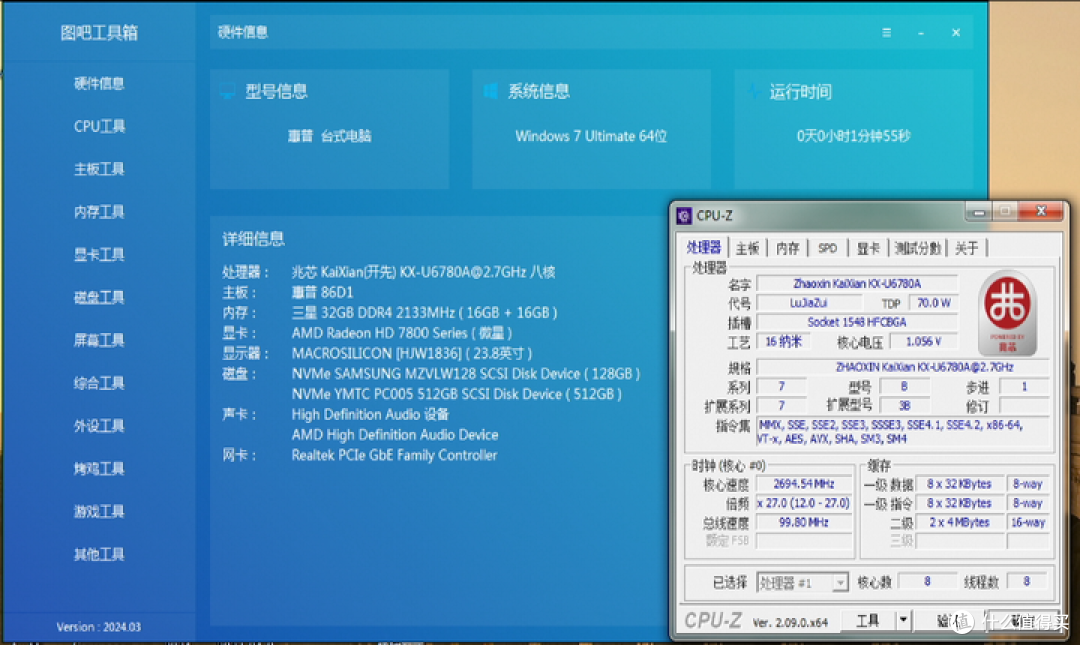Open the 硬件信息 sidebar section

pyautogui.click(x=99, y=84)
